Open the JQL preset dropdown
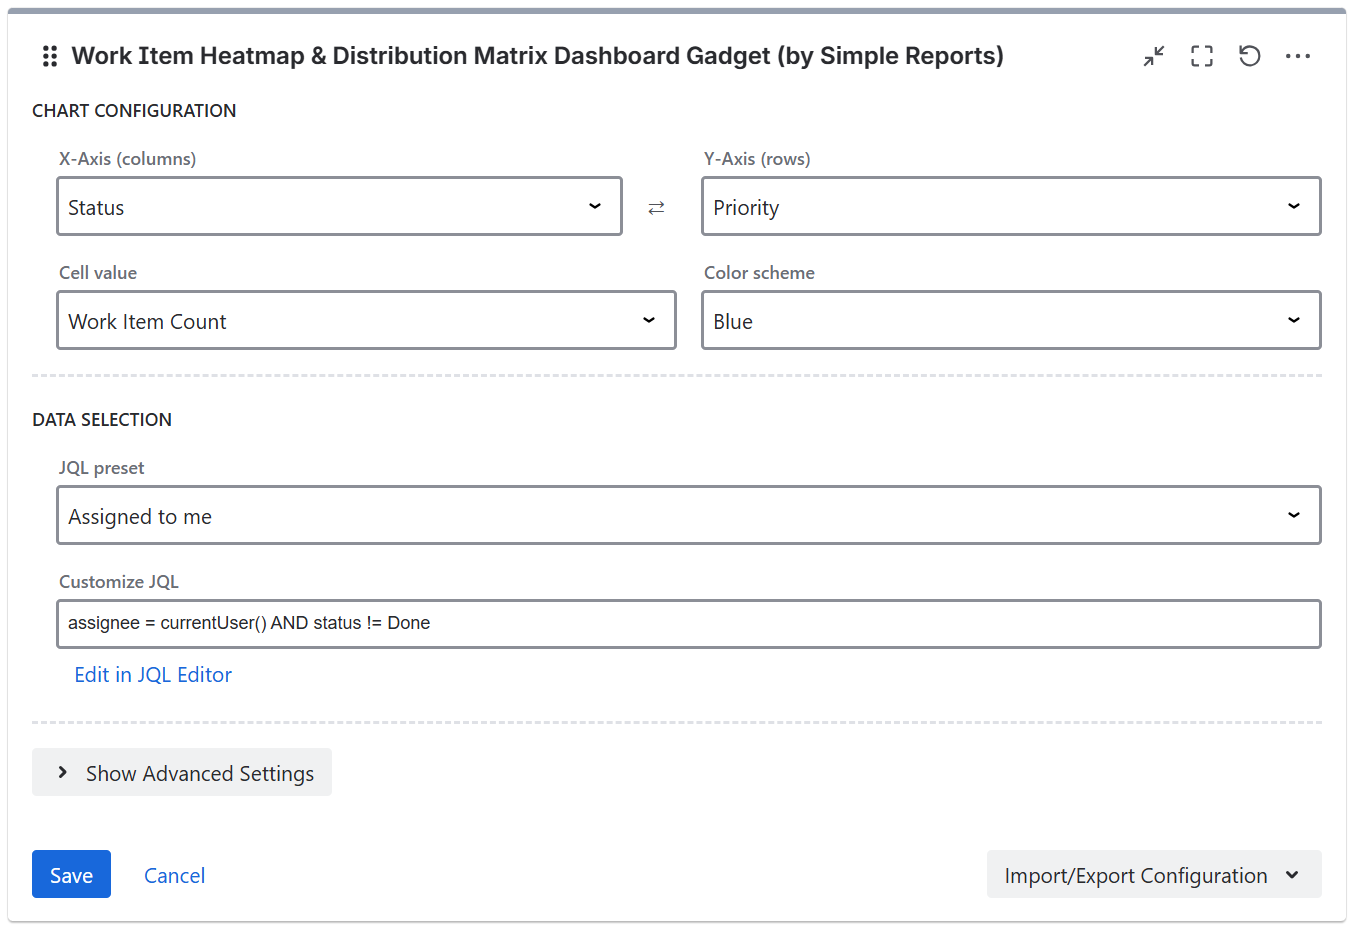1351x930 pixels. (x=688, y=516)
